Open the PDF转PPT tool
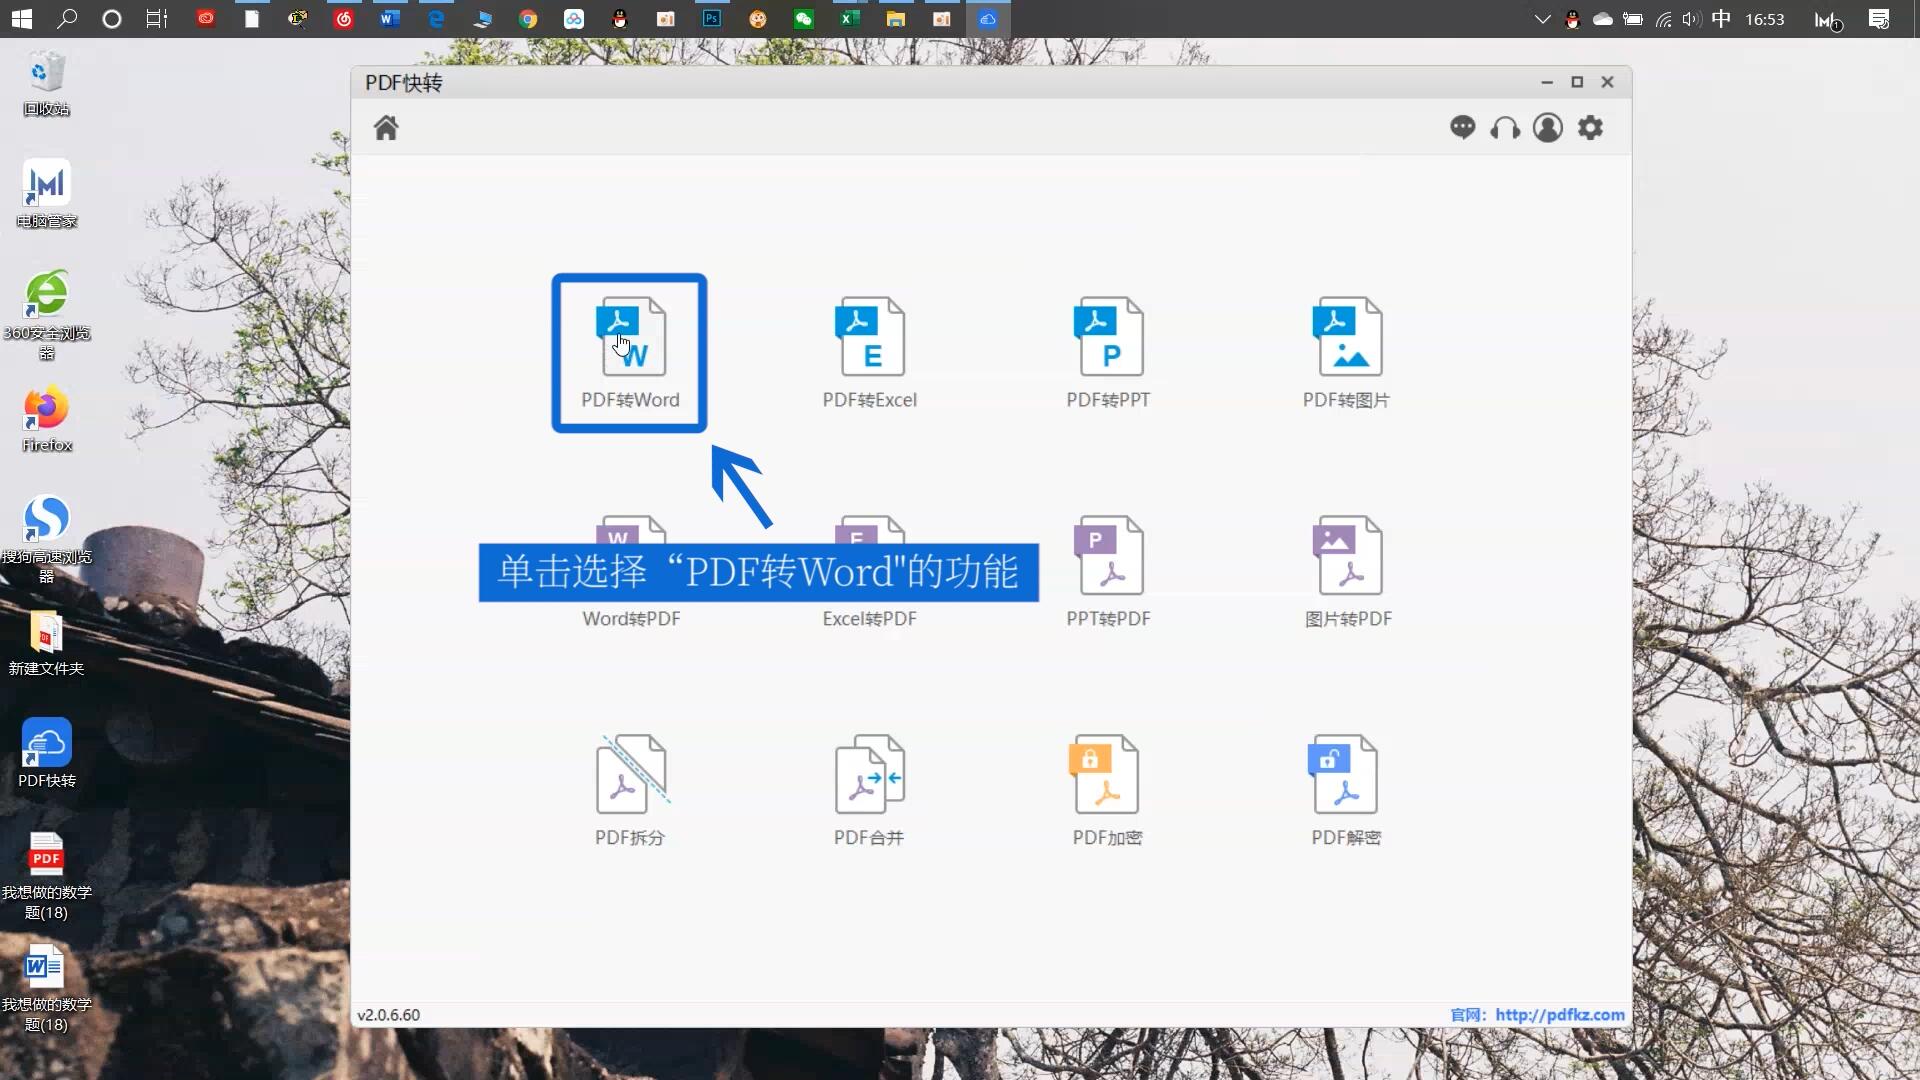This screenshot has height=1080, width=1920. point(1107,350)
